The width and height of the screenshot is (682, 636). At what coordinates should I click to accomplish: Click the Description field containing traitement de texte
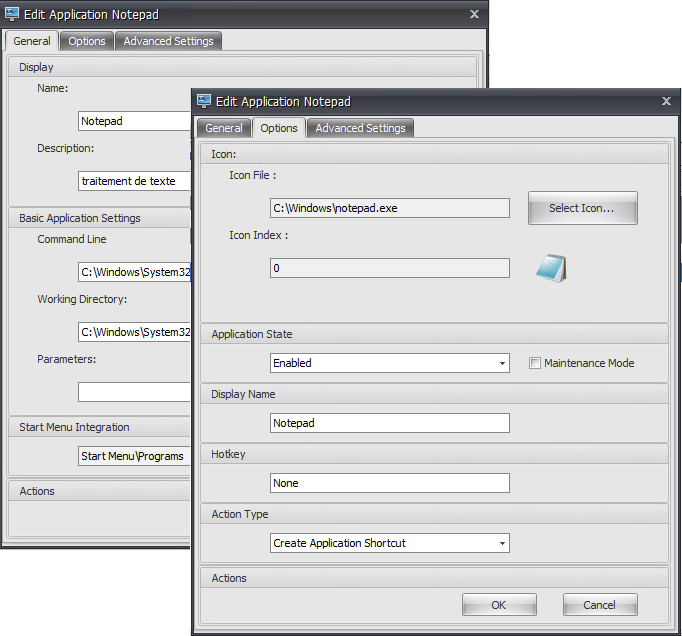133,181
